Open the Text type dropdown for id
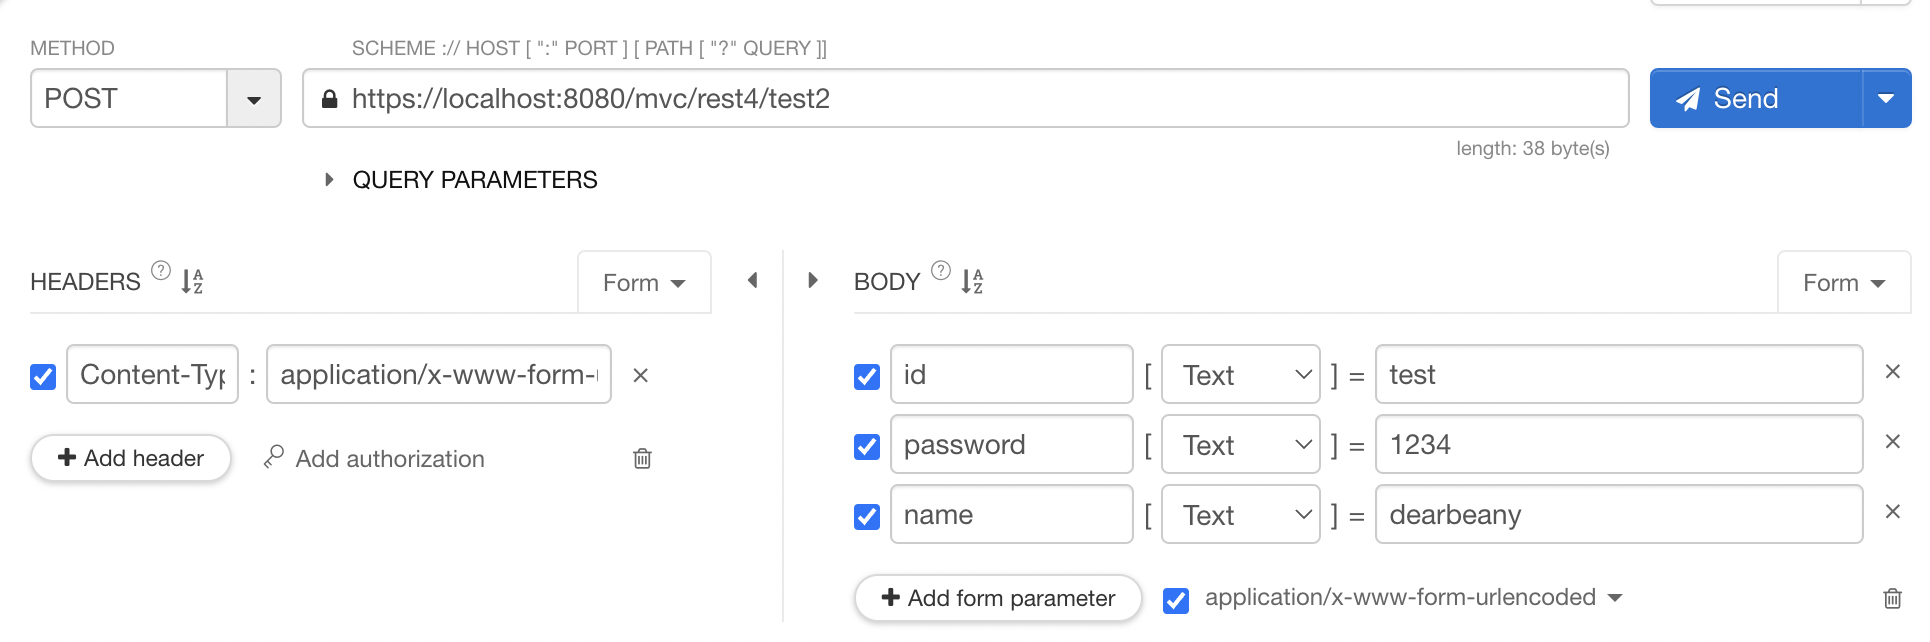This screenshot has width=1930, height=642. 1240,375
